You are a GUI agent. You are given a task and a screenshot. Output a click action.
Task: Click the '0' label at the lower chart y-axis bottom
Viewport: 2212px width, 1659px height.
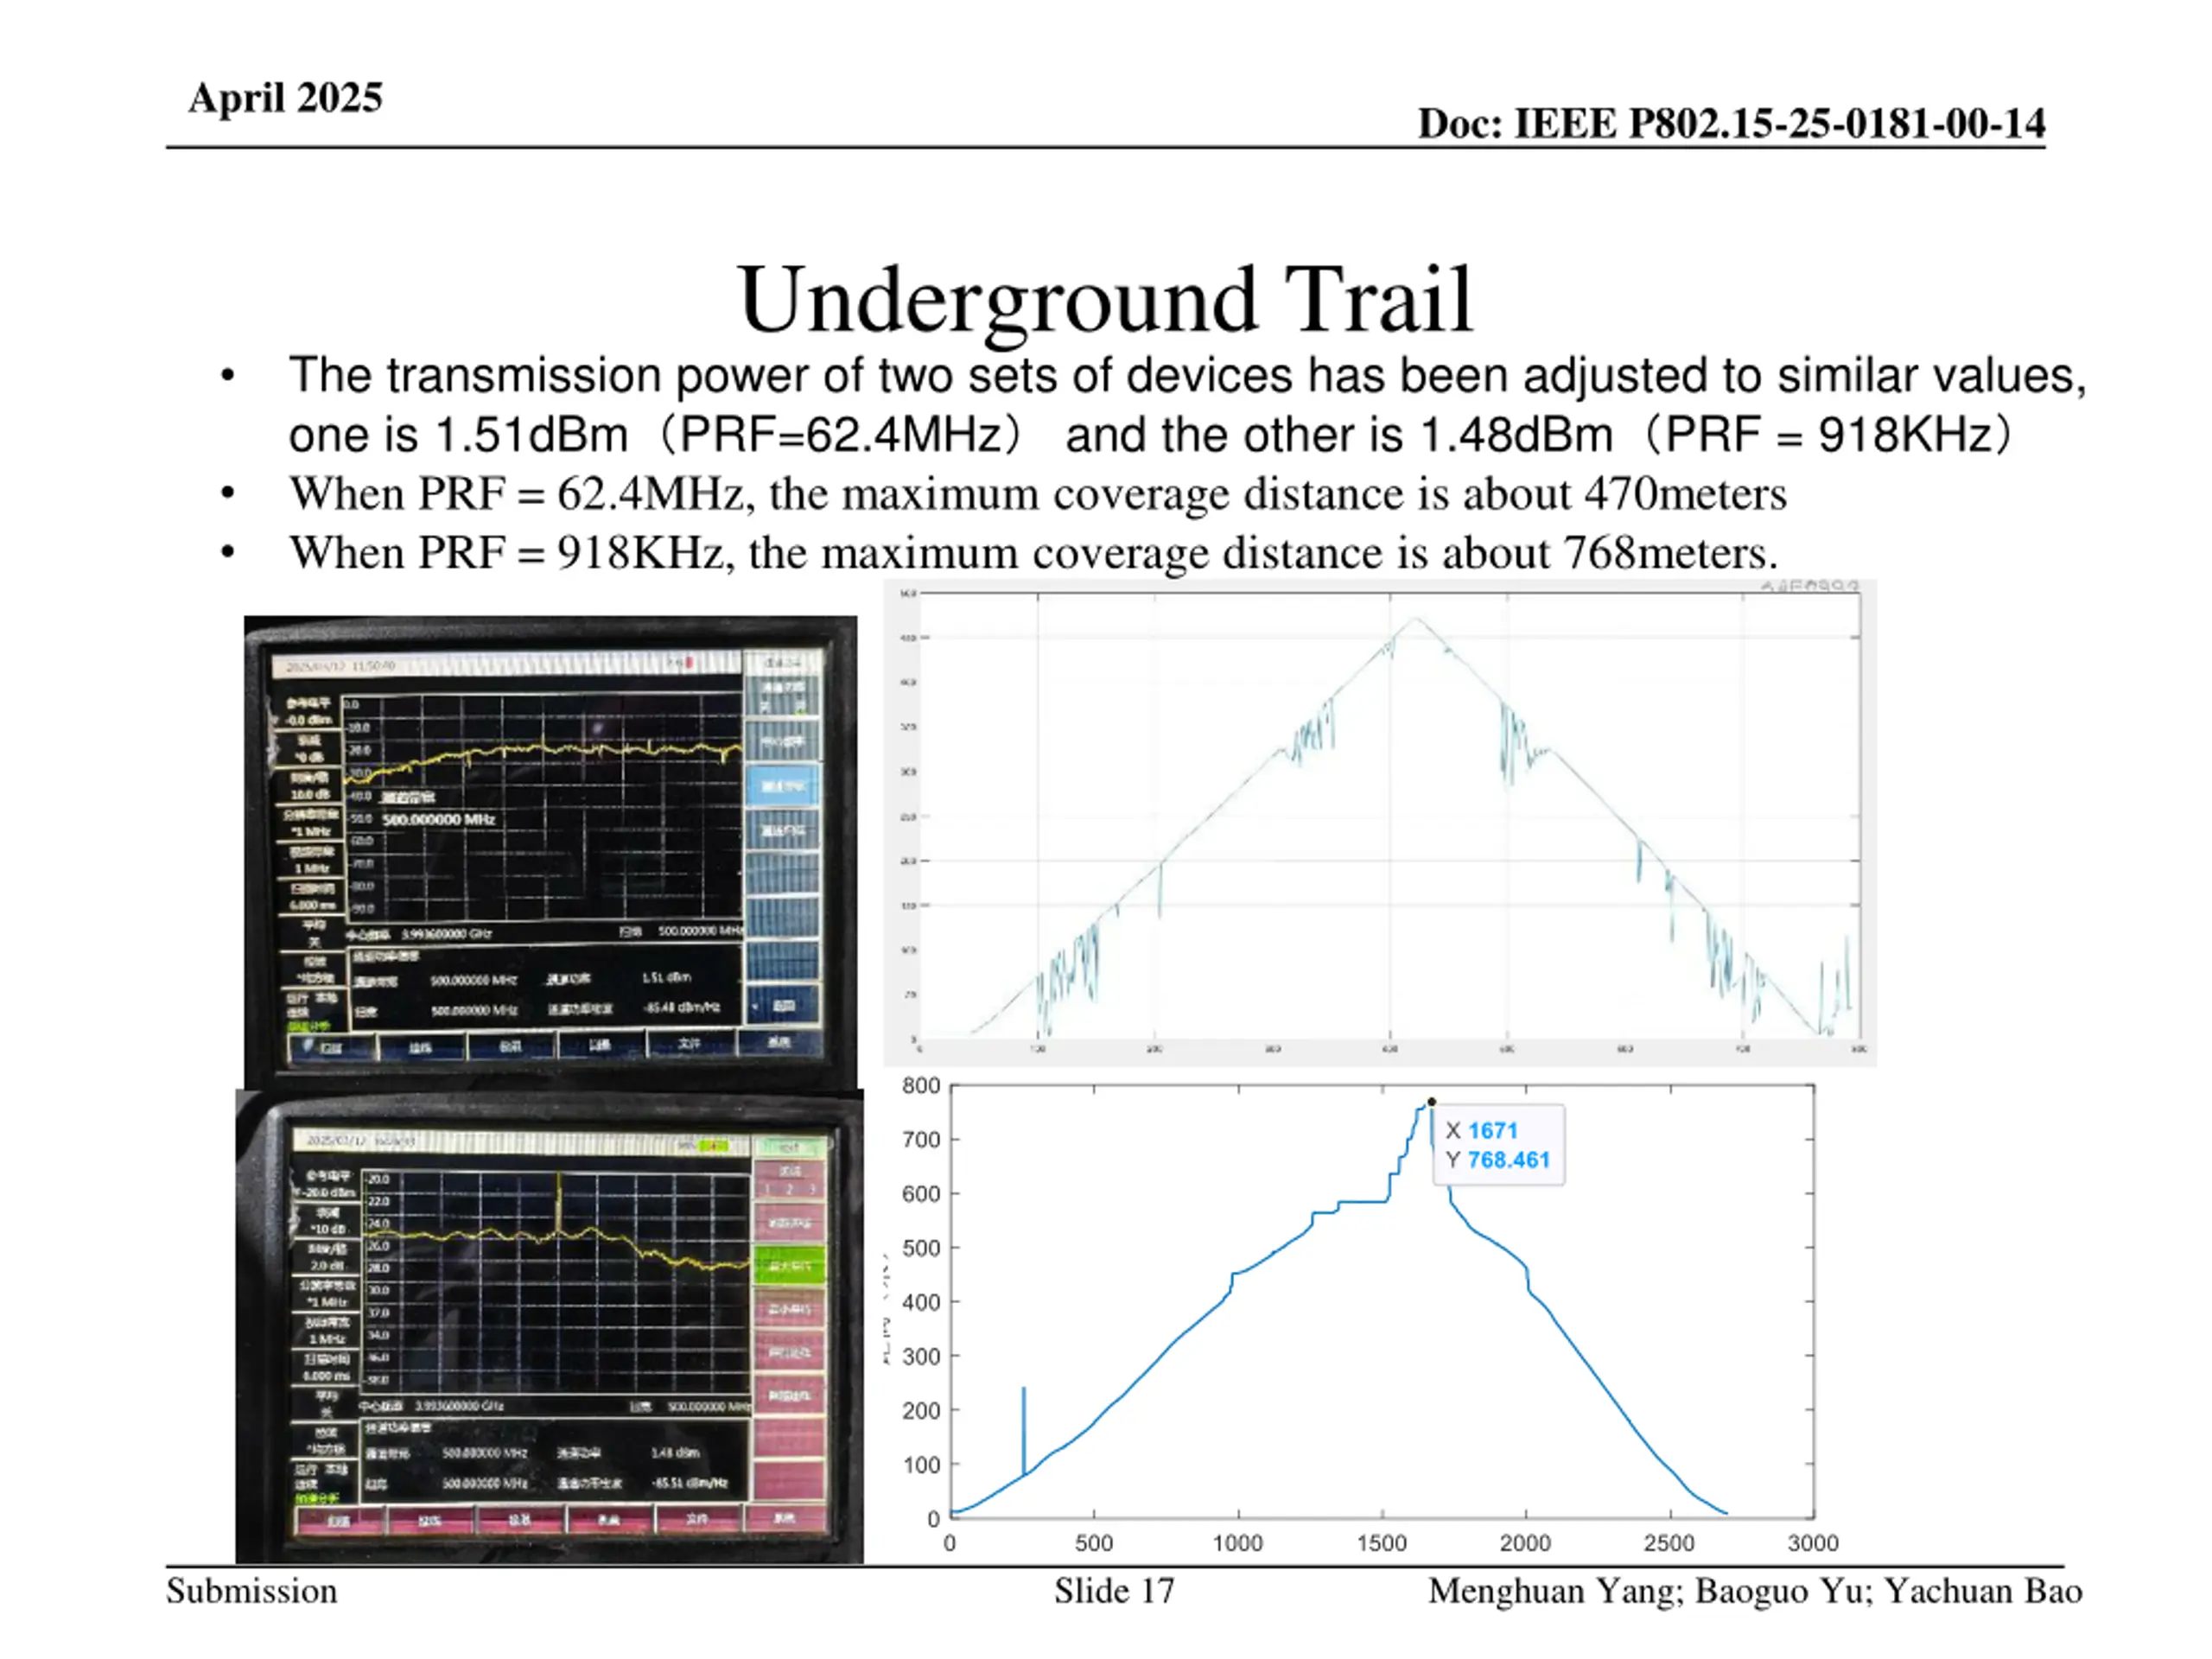coord(934,1519)
